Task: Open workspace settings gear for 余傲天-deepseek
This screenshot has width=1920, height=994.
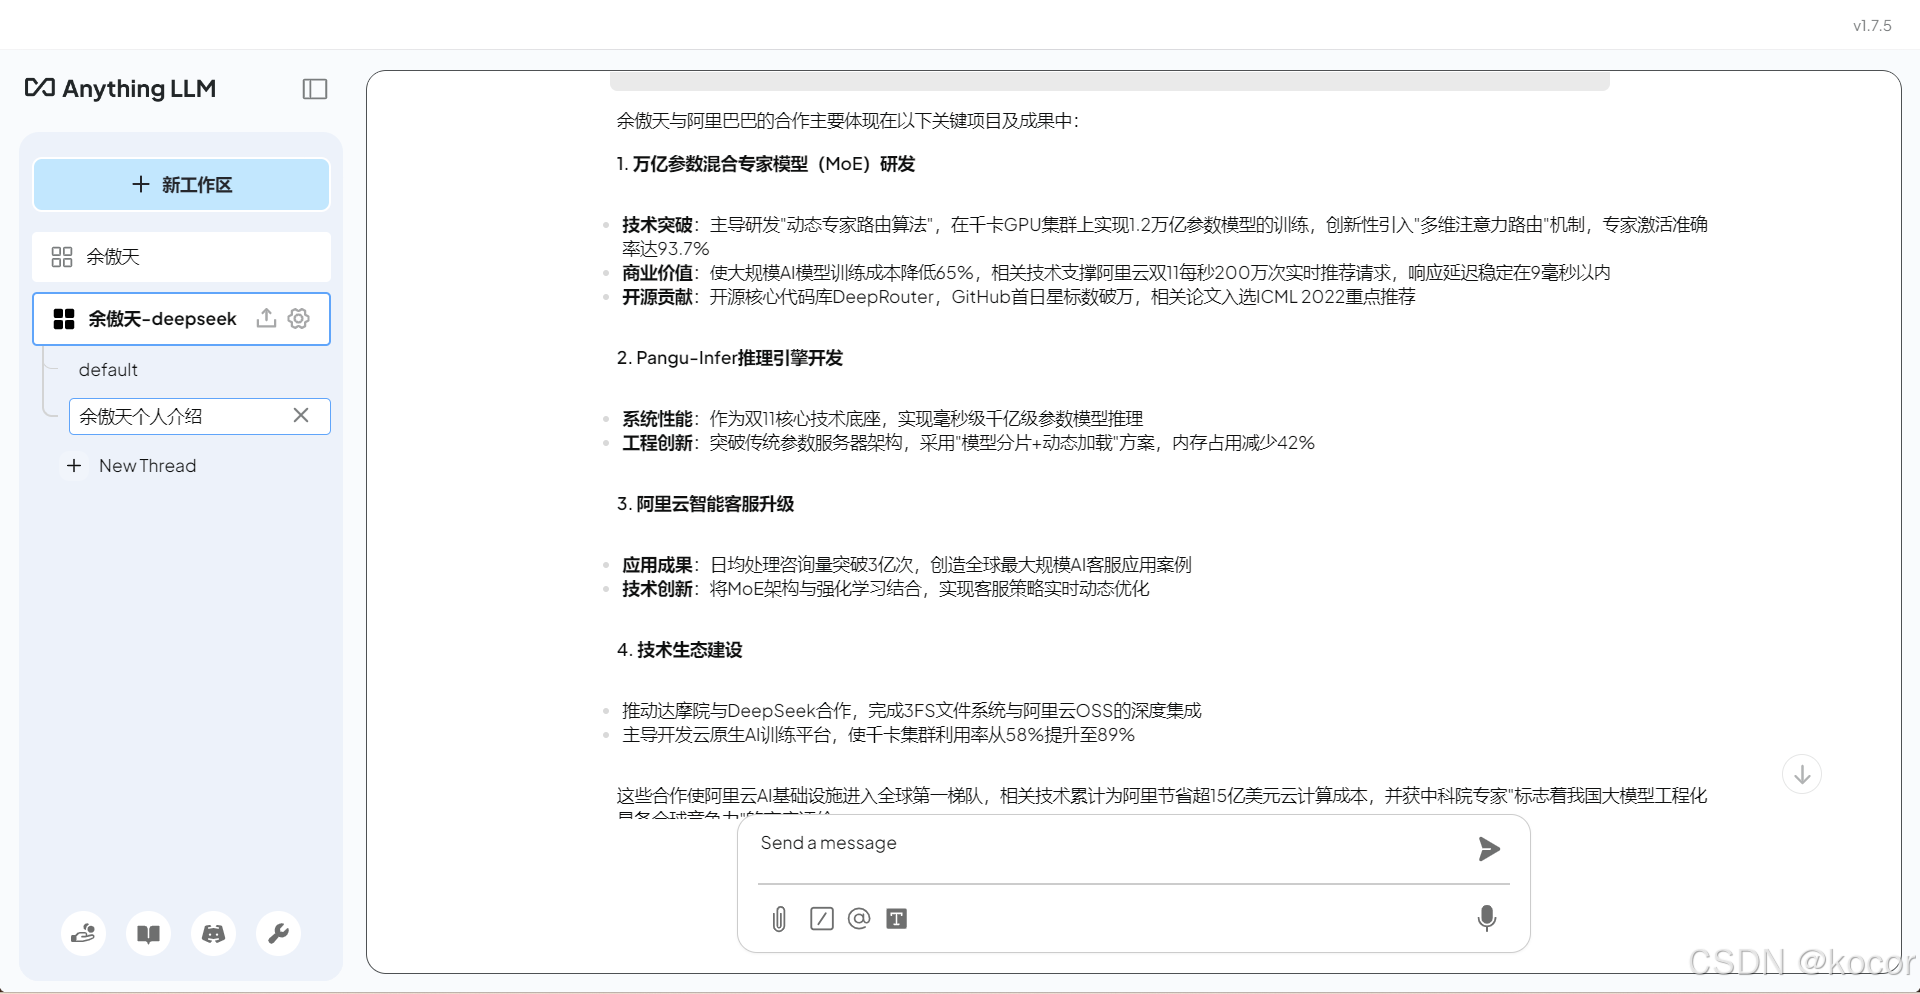Action: (x=298, y=318)
